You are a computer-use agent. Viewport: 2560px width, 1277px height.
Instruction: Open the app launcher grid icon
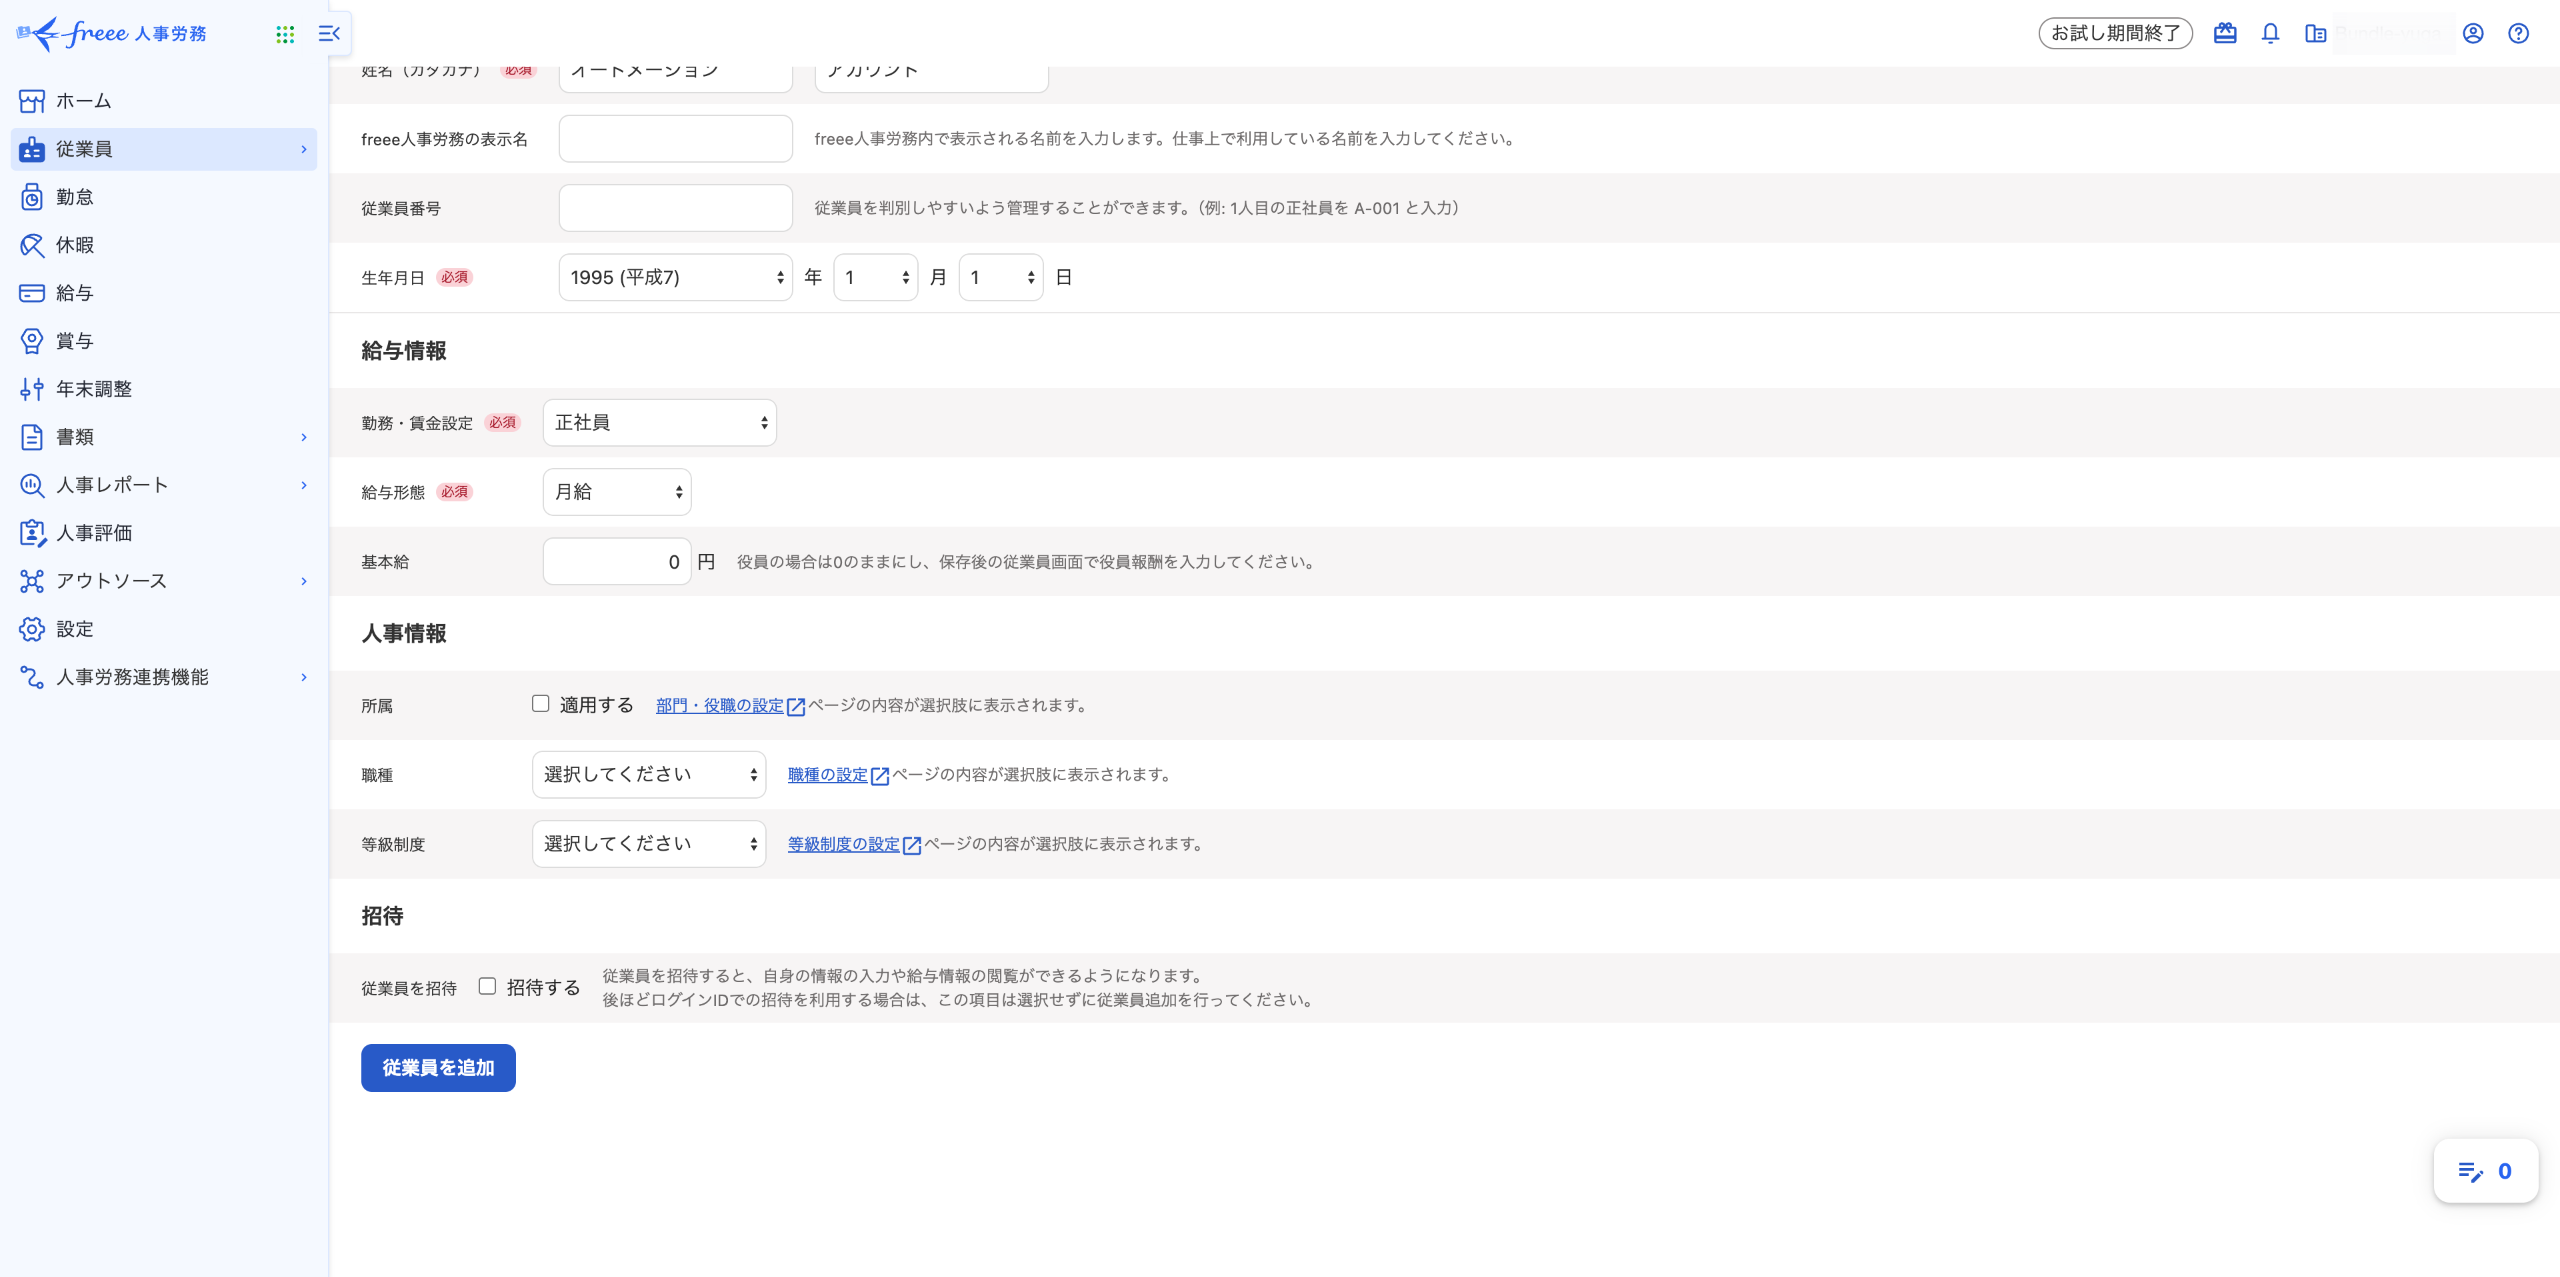pos(285,34)
